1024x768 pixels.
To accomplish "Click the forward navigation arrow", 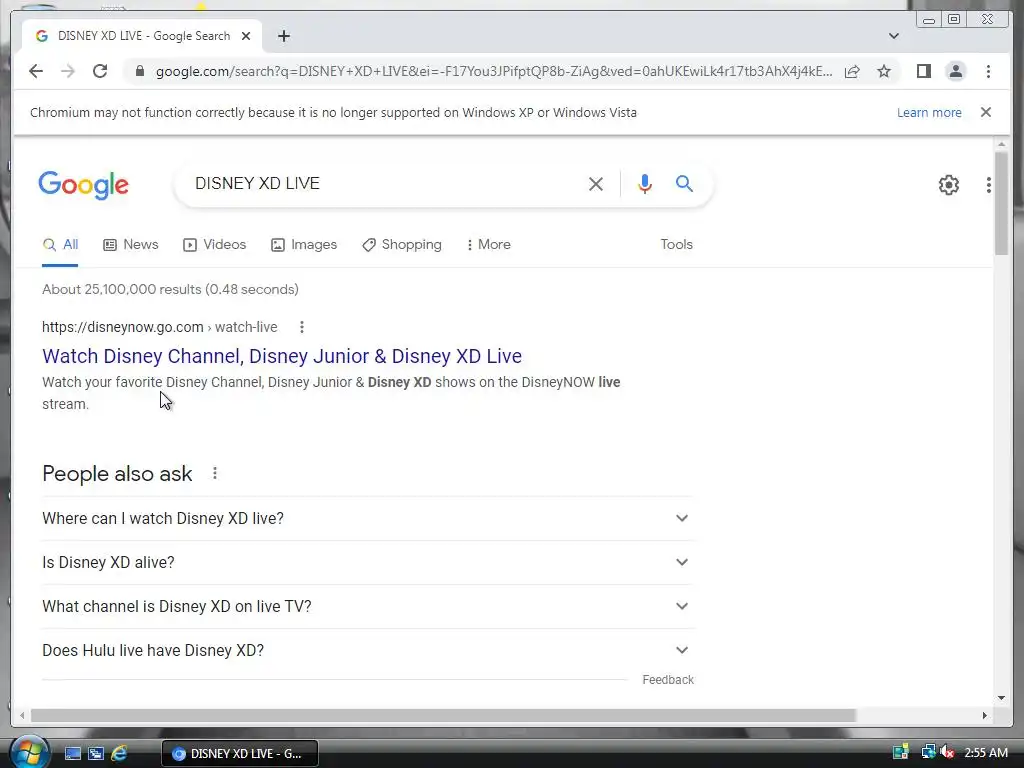I will 68,71.
